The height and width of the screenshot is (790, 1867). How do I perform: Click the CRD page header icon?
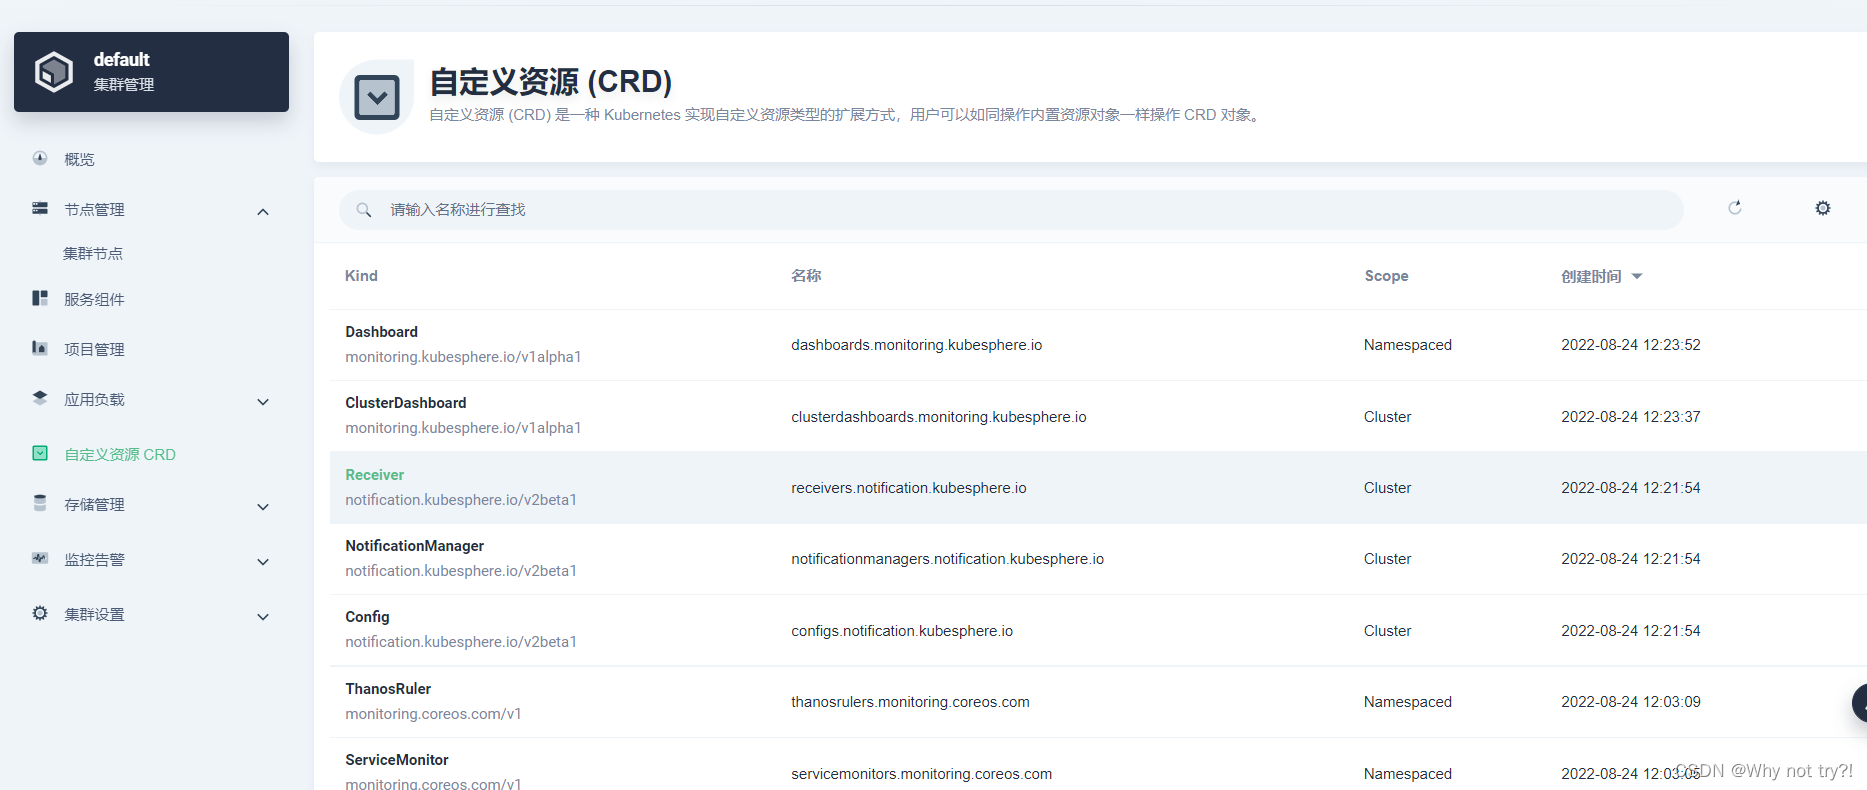point(377,97)
